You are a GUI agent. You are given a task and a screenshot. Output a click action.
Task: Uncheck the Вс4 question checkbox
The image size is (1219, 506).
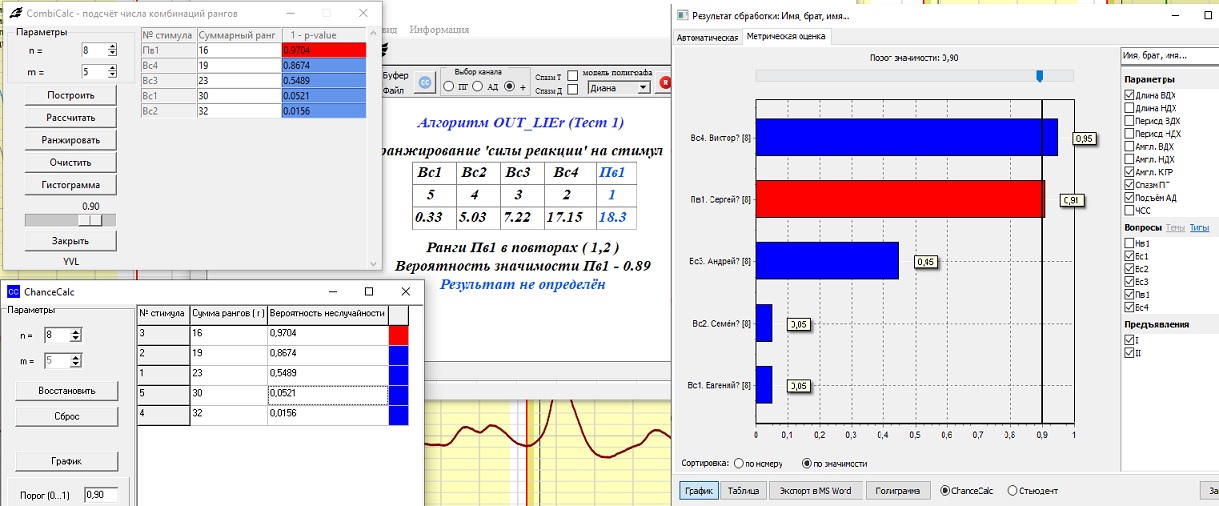(x=1130, y=308)
